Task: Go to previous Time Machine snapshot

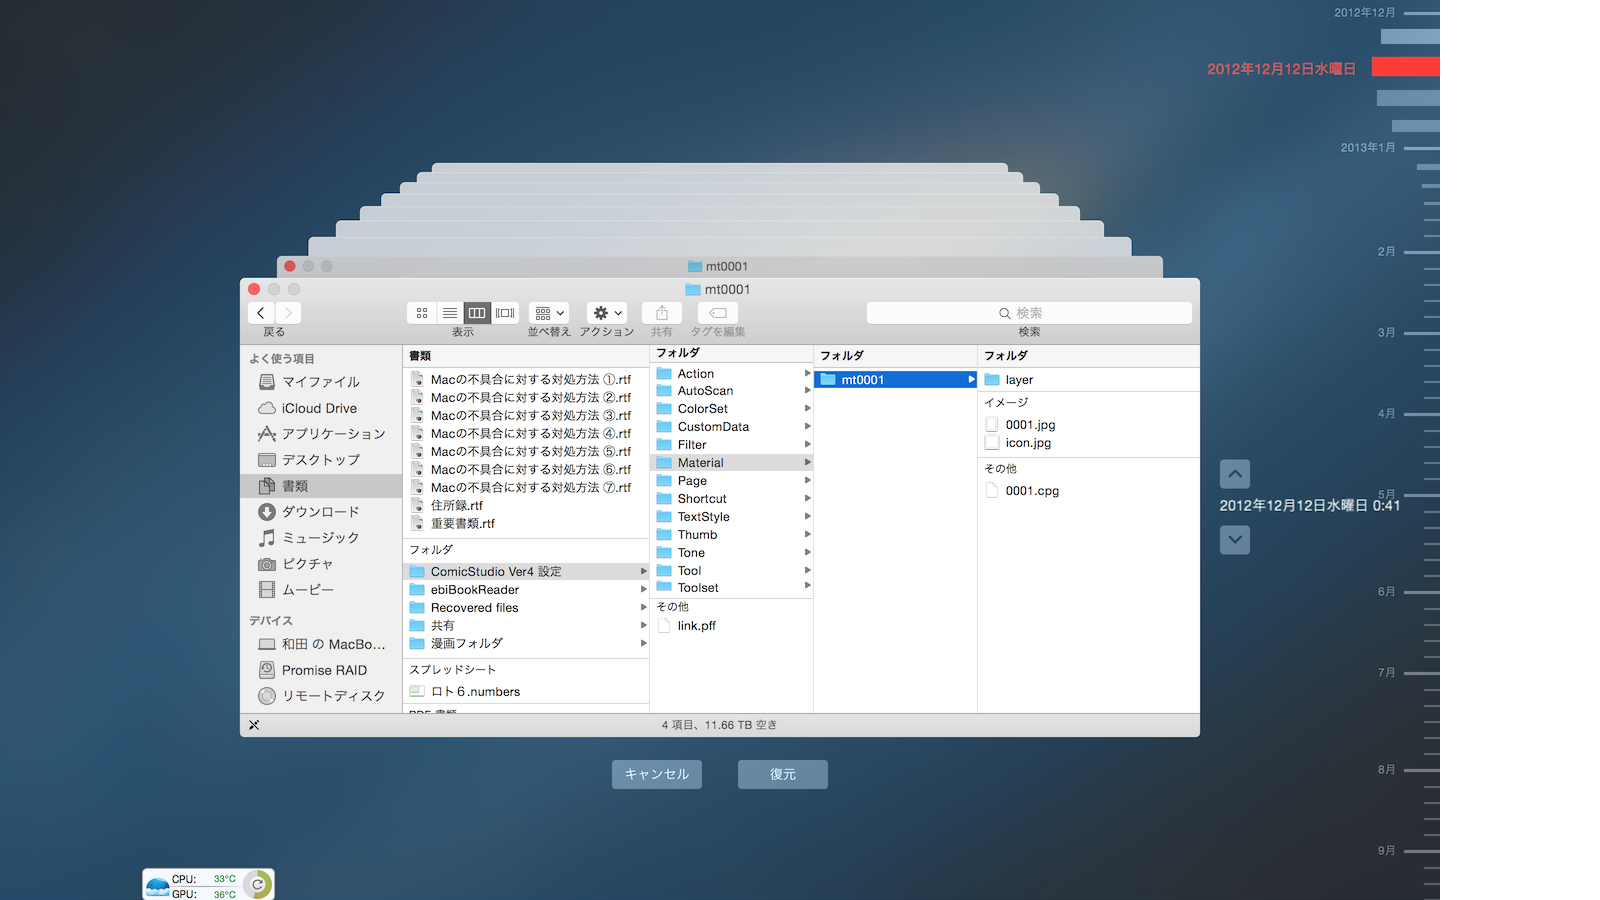Action: click(1235, 474)
